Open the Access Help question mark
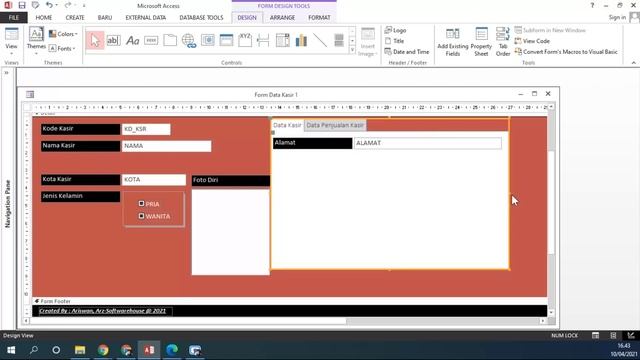The height and width of the screenshot is (360, 640). click(x=592, y=5)
